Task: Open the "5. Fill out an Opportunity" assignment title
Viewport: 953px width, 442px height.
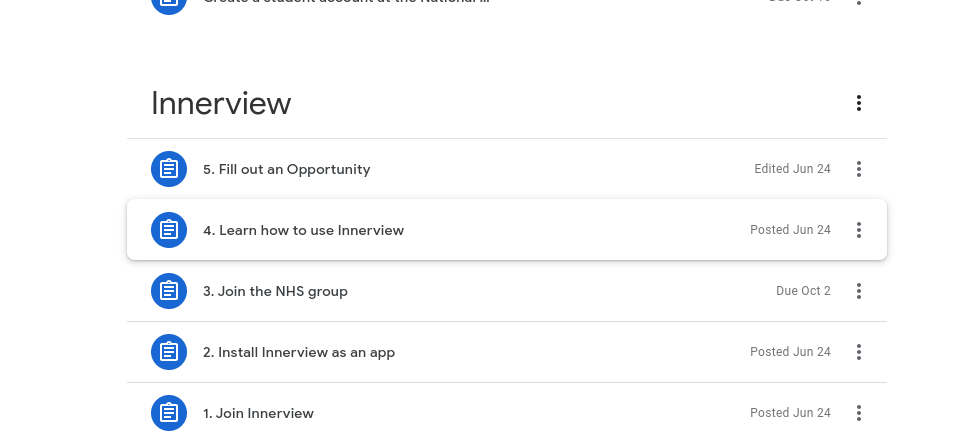Action: click(286, 170)
